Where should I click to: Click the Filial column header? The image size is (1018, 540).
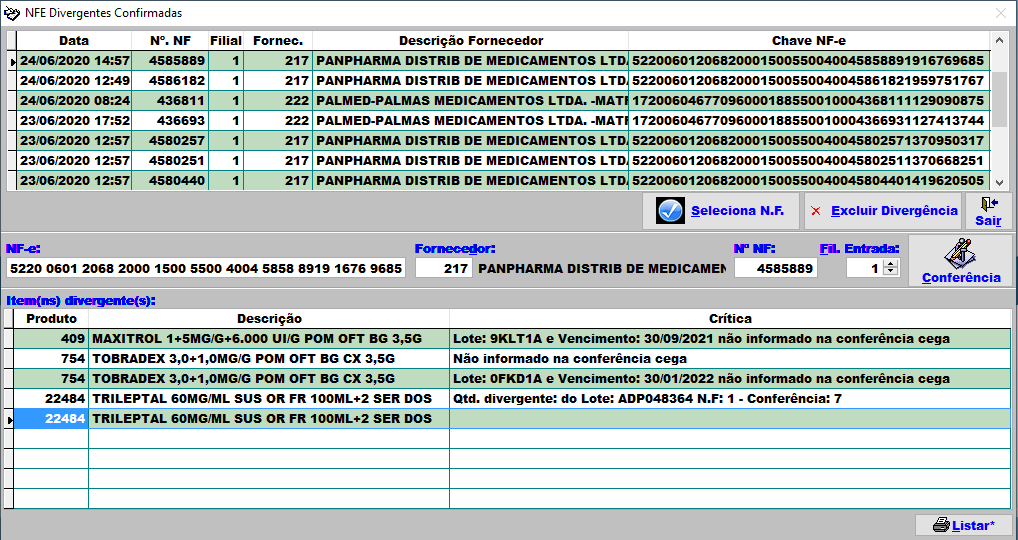coord(226,41)
